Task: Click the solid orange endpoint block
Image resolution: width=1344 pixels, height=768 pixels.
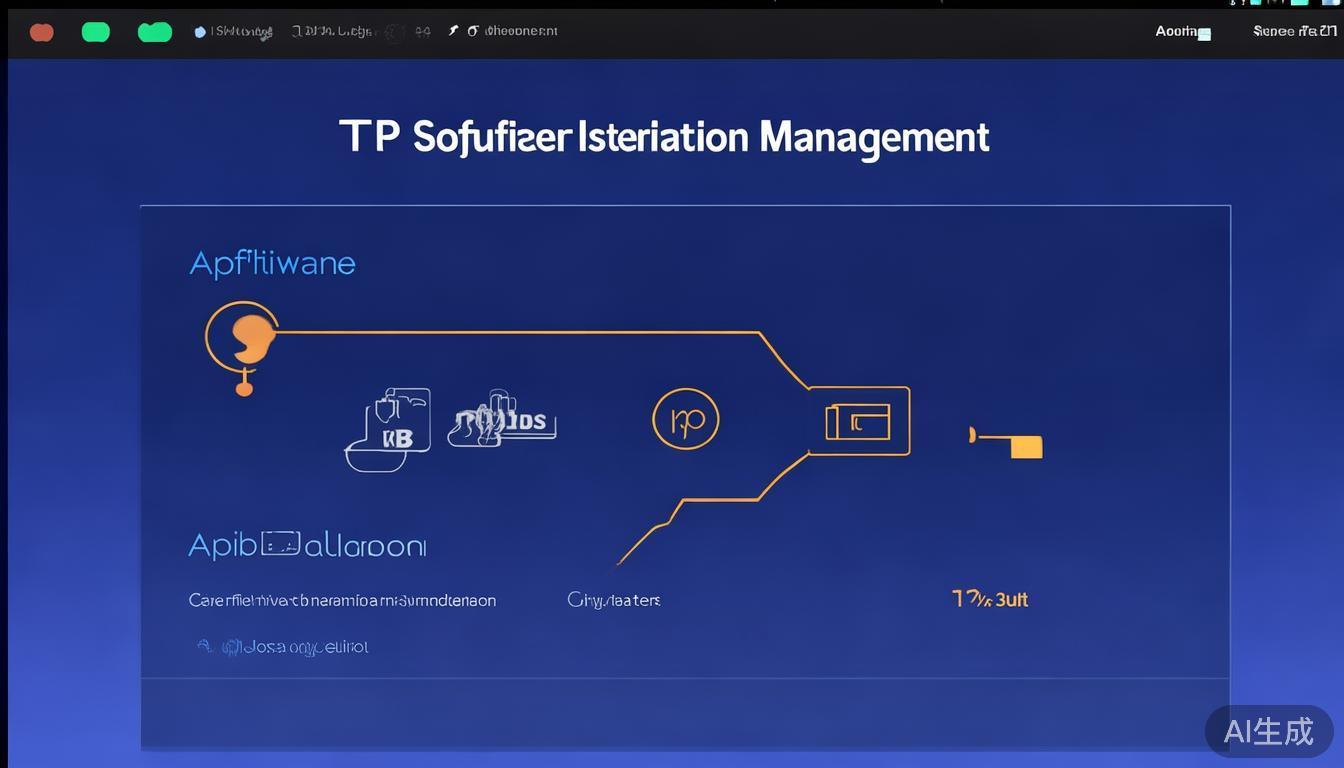Action: pyautogui.click(x=1026, y=447)
